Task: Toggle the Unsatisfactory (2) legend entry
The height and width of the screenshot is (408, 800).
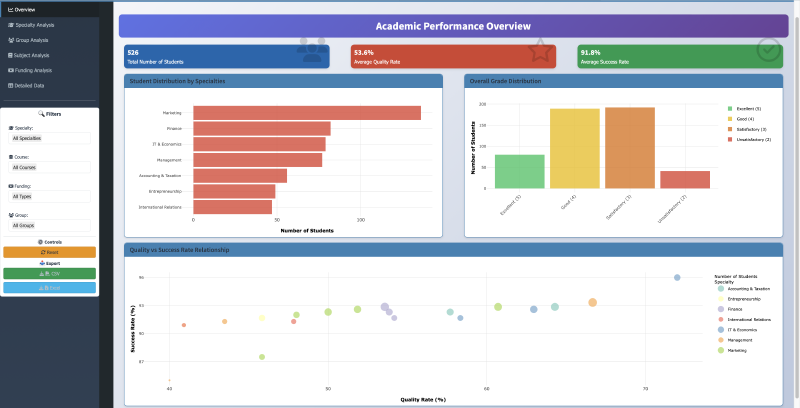Action: [x=749, y=140]
